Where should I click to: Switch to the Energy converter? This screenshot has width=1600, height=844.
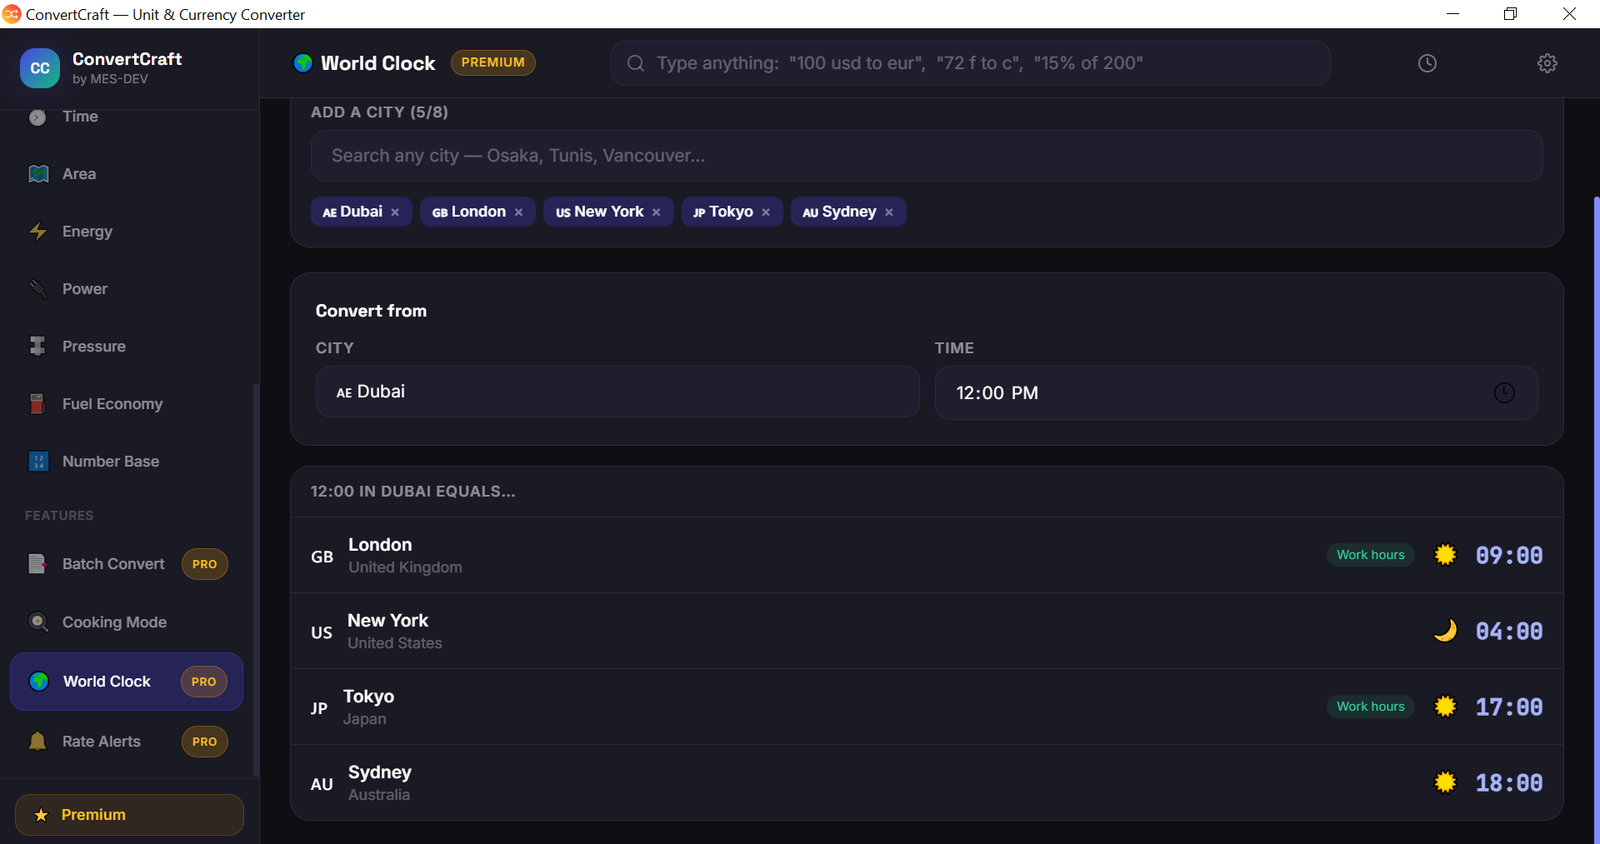(126, 231)
